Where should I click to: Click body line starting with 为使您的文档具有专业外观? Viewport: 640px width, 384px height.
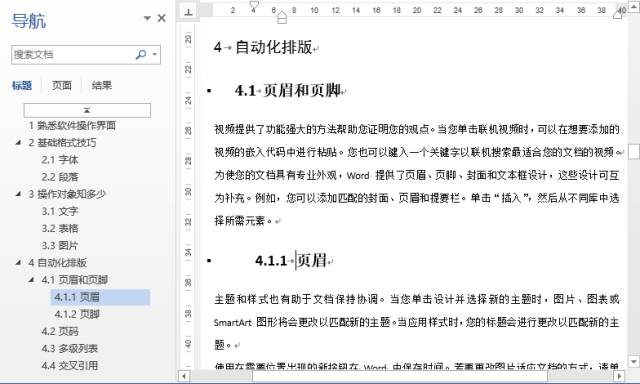(x=417, y=175)
